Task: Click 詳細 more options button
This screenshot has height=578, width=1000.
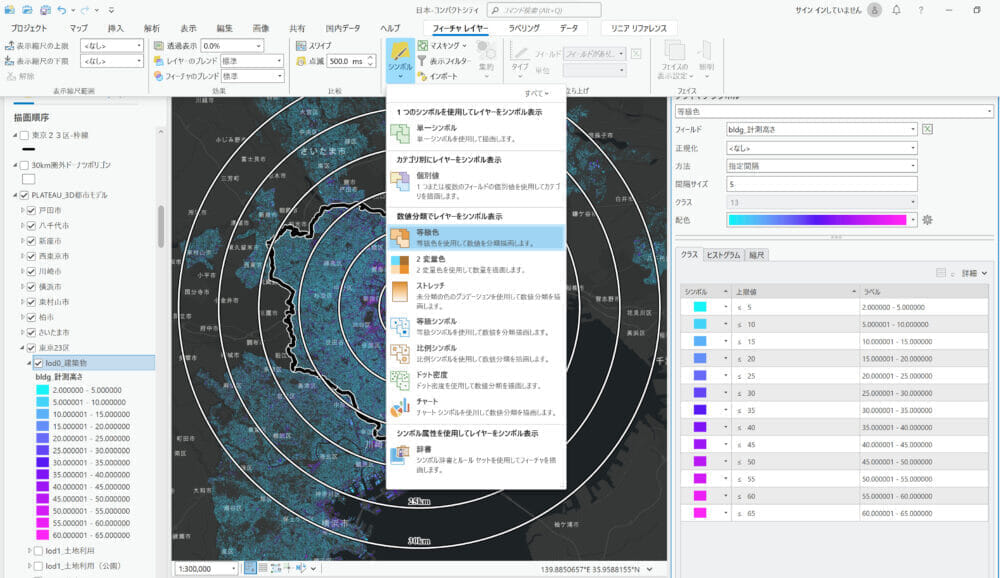Action: [974, 273]
